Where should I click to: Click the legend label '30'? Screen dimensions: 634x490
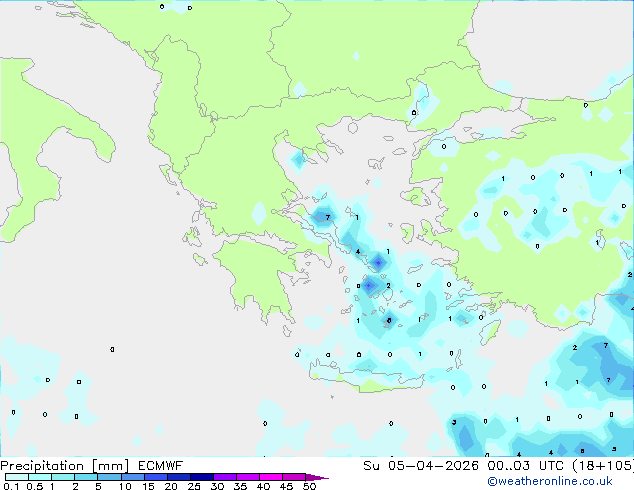click(218, 486)
